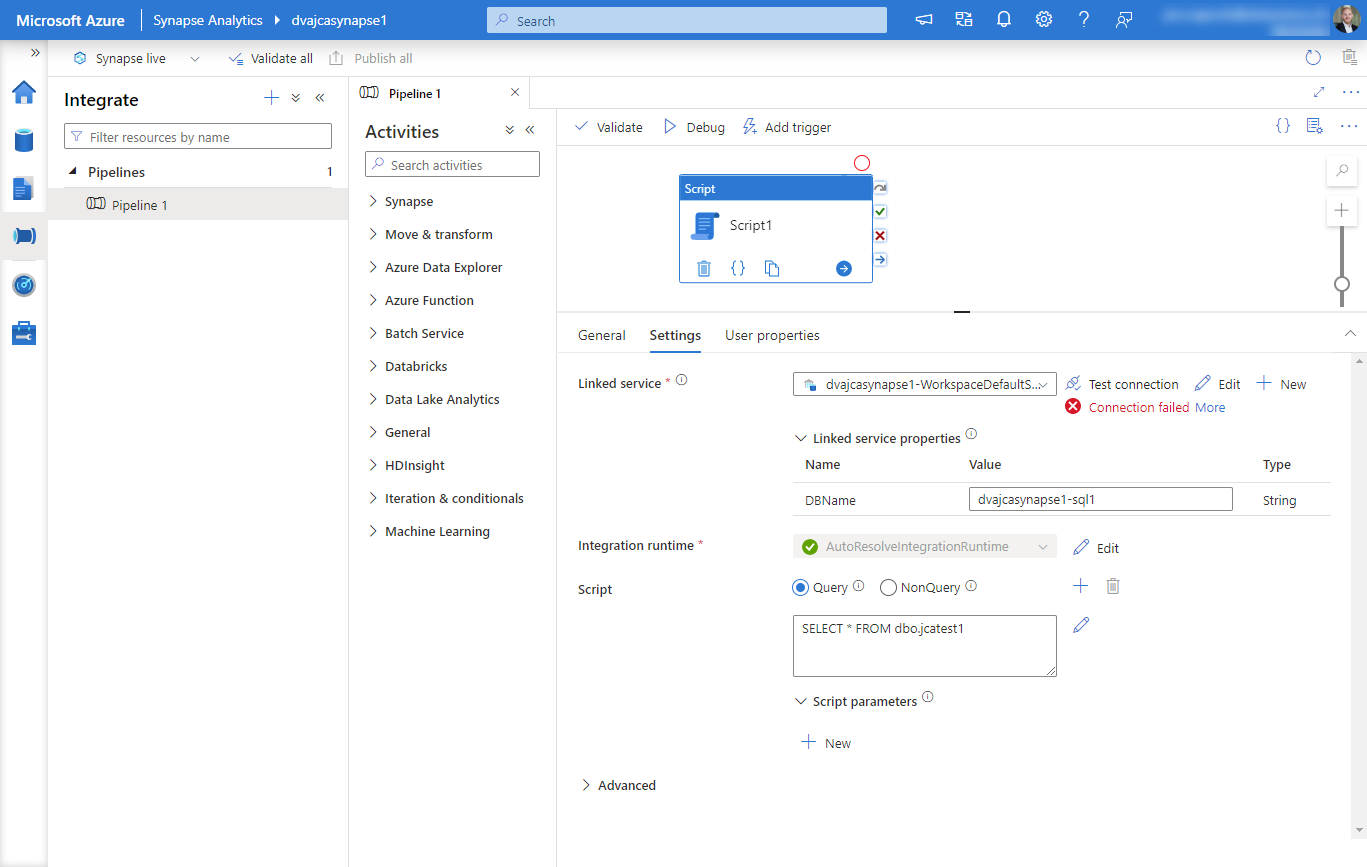Screen dimensions: 1367x867
Task: Create a New linked service
Action: coord(1281,384)
